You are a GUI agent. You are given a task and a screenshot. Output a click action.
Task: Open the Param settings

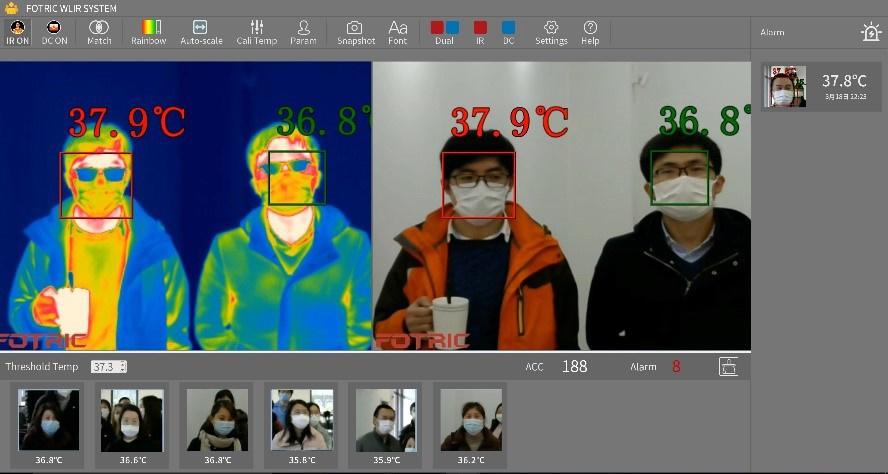pyautogui.click(x=303, y=32)
